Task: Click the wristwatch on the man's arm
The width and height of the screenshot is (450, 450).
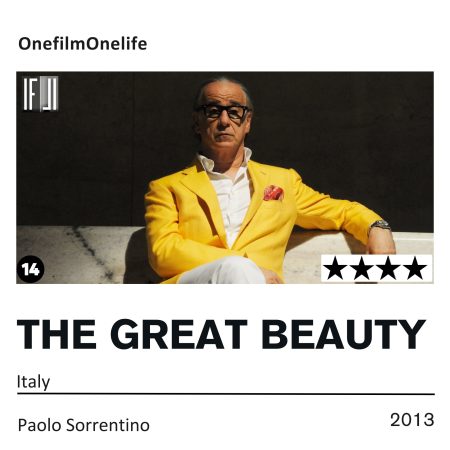Action: (381, 225)
